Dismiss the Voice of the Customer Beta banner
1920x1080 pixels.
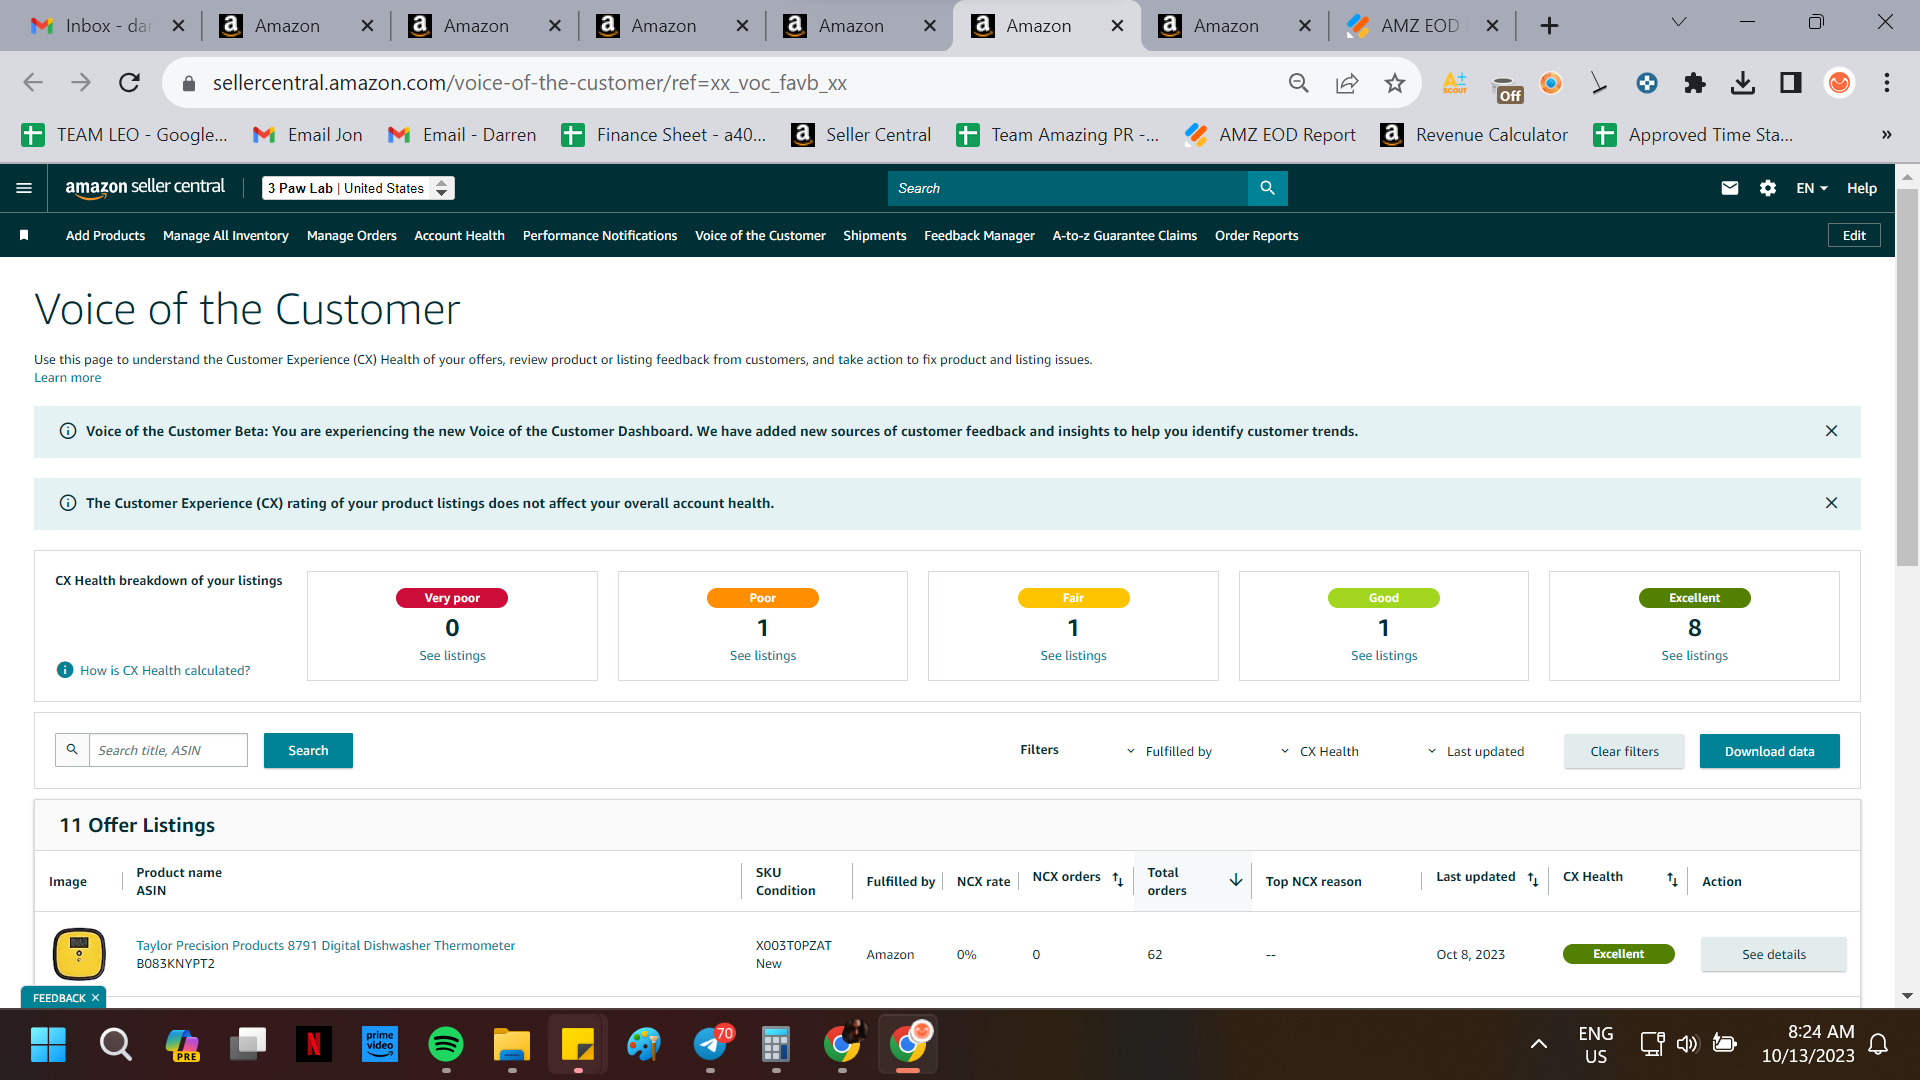click(x=1831, y=431)
